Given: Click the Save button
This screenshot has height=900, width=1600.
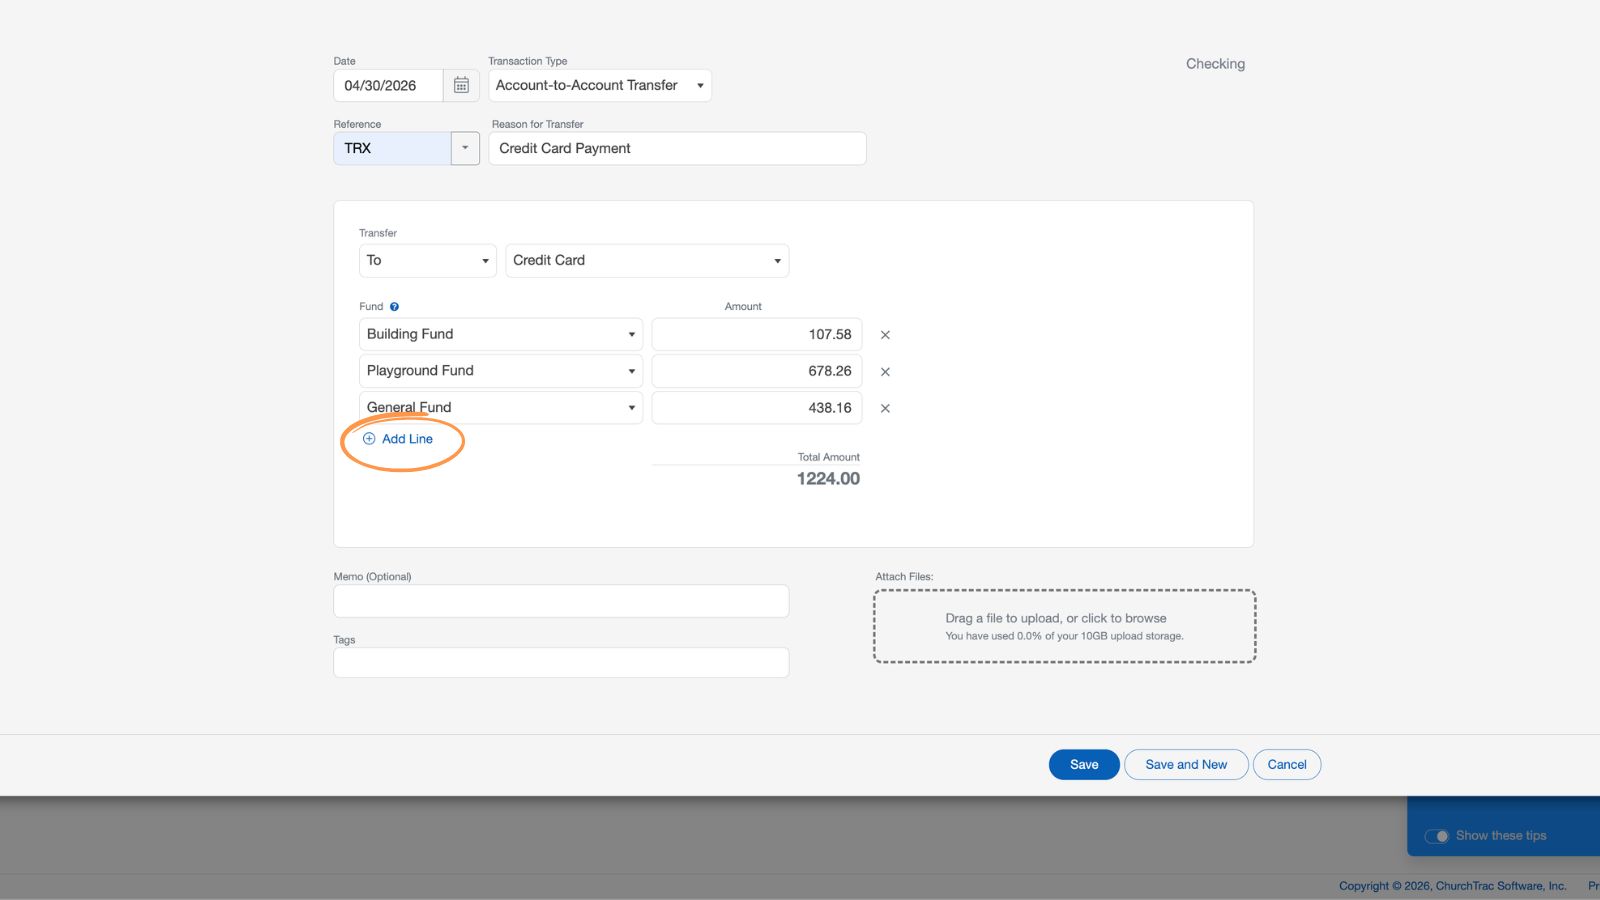Looking at the screenshot, I should click(x=1083, y=765).
